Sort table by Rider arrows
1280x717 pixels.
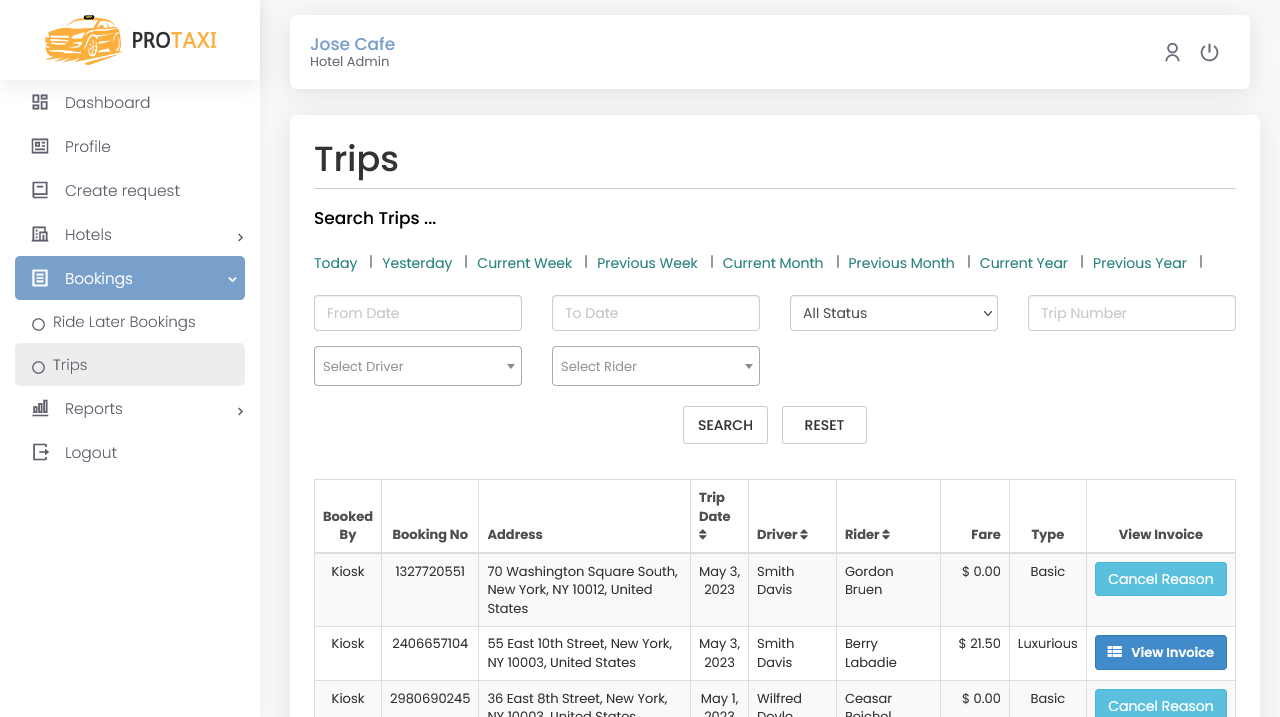click(x=886, y=535)
